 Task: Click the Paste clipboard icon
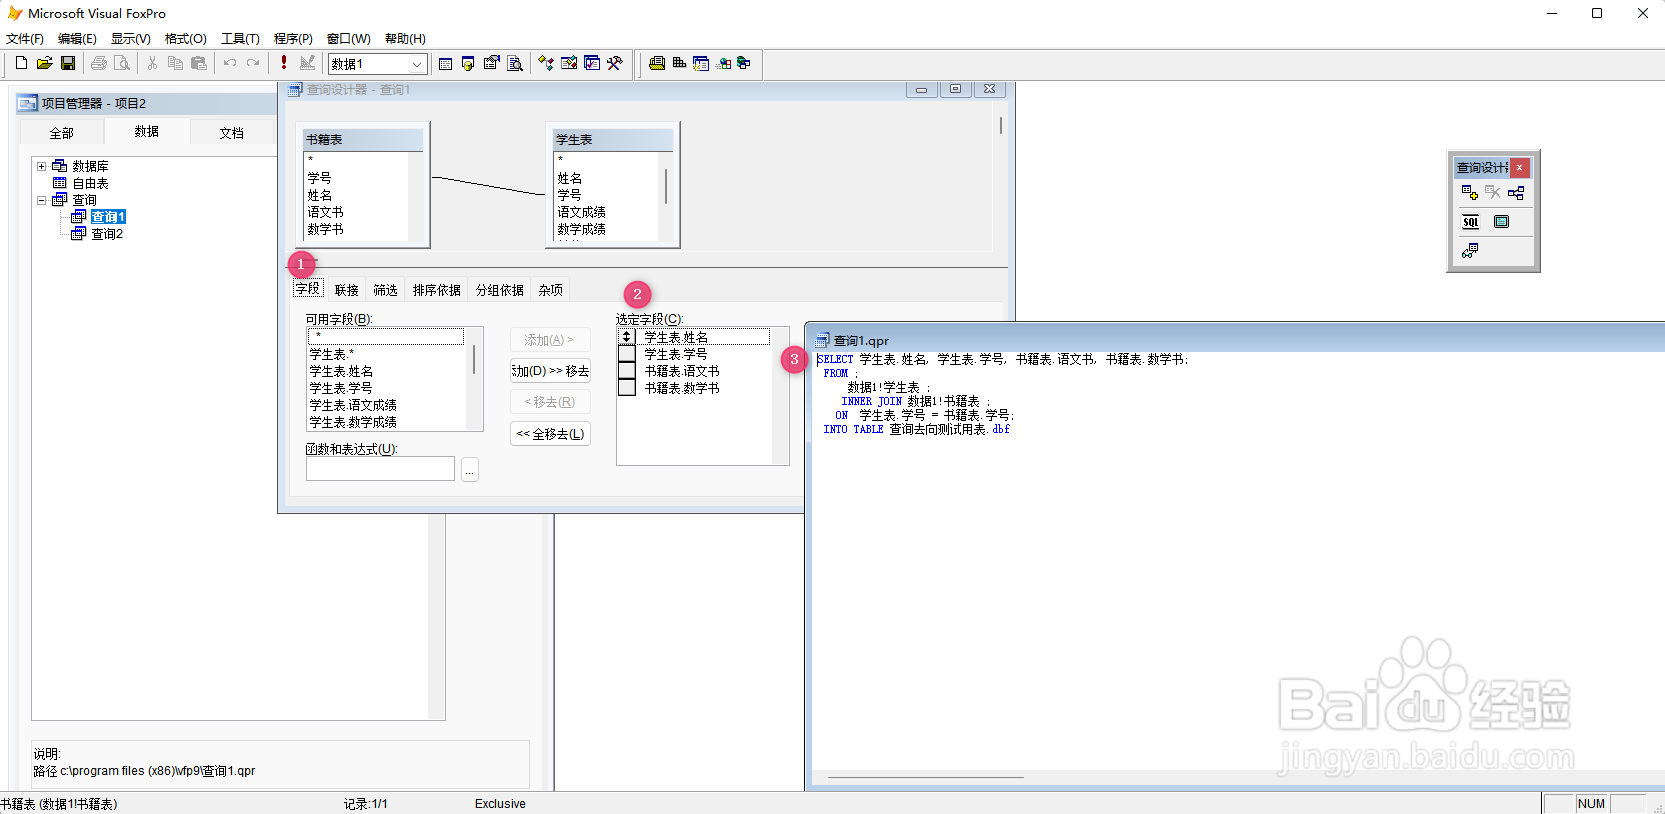tap(199, 63)
